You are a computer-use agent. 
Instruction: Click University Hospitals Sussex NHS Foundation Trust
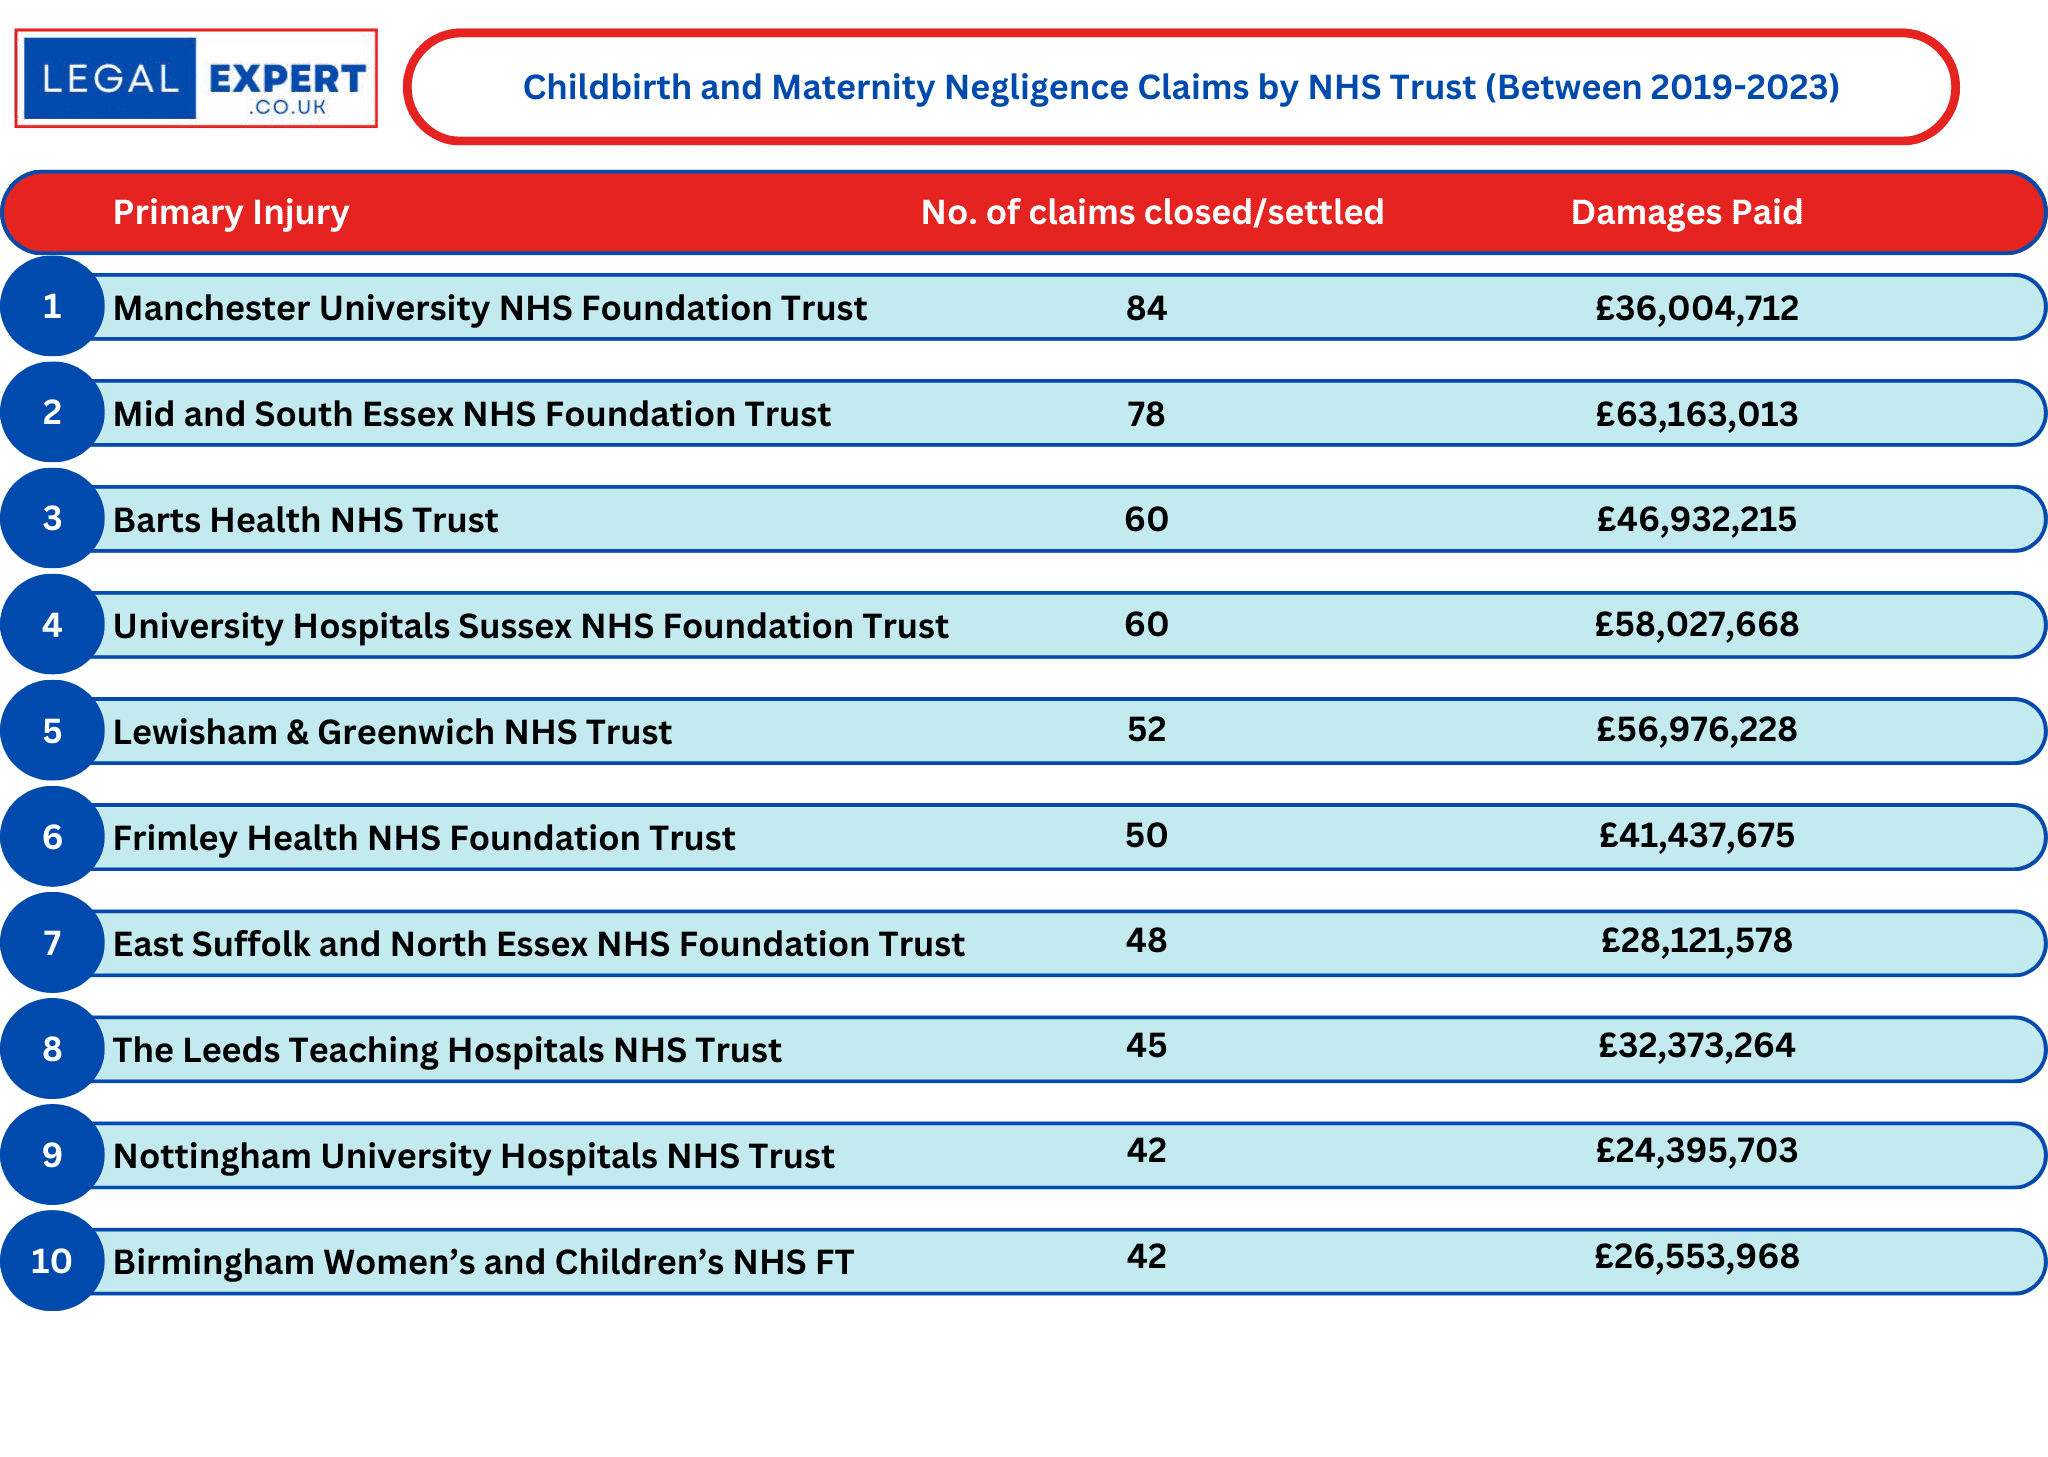coord(530,626)
